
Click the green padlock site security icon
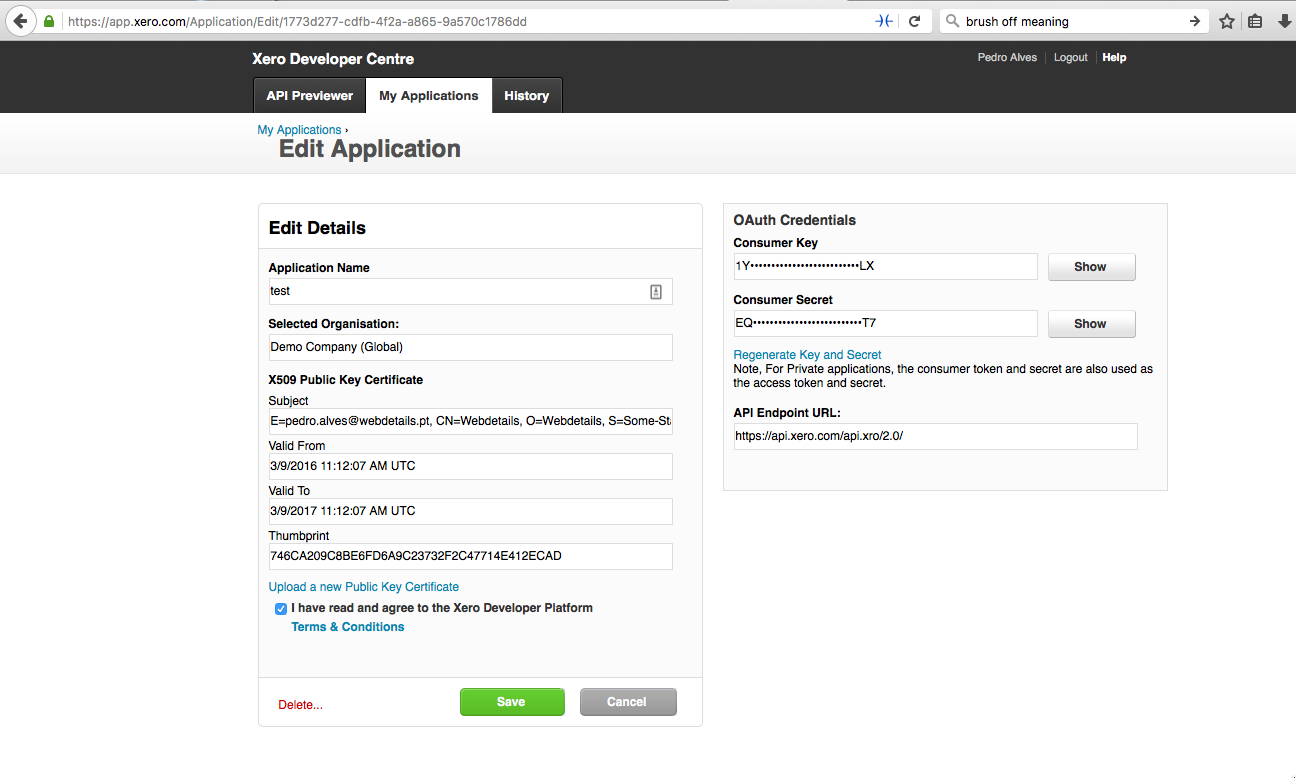tap(49, 21)
